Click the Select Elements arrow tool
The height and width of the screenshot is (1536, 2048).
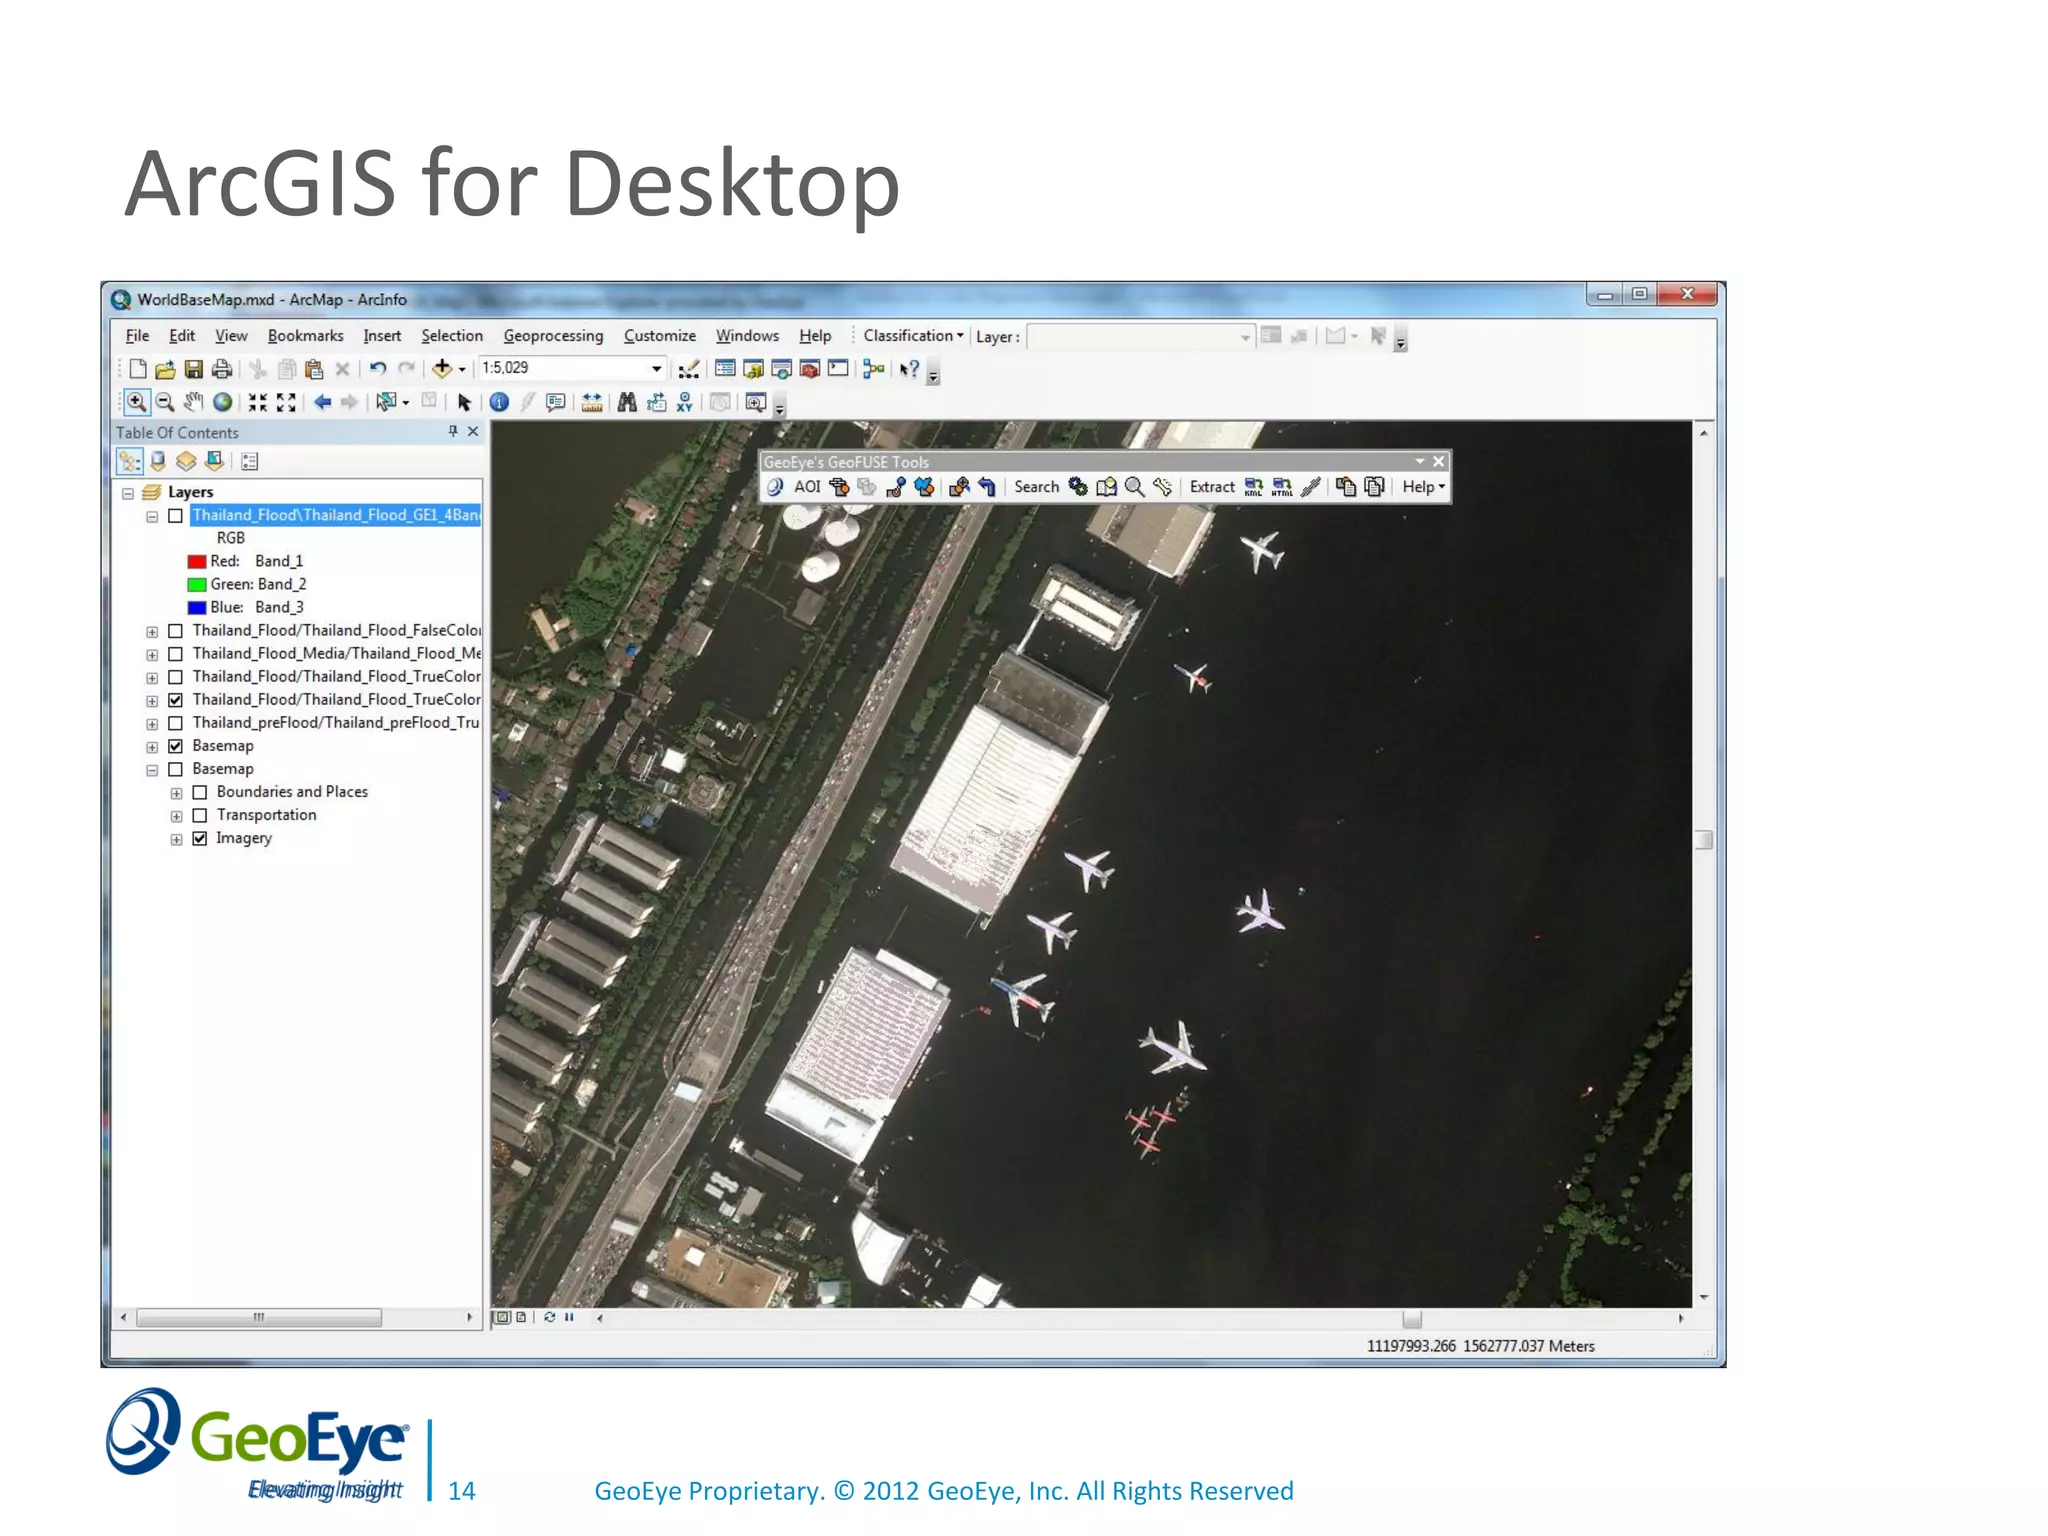pyautogui.click(x=464, y=402)
